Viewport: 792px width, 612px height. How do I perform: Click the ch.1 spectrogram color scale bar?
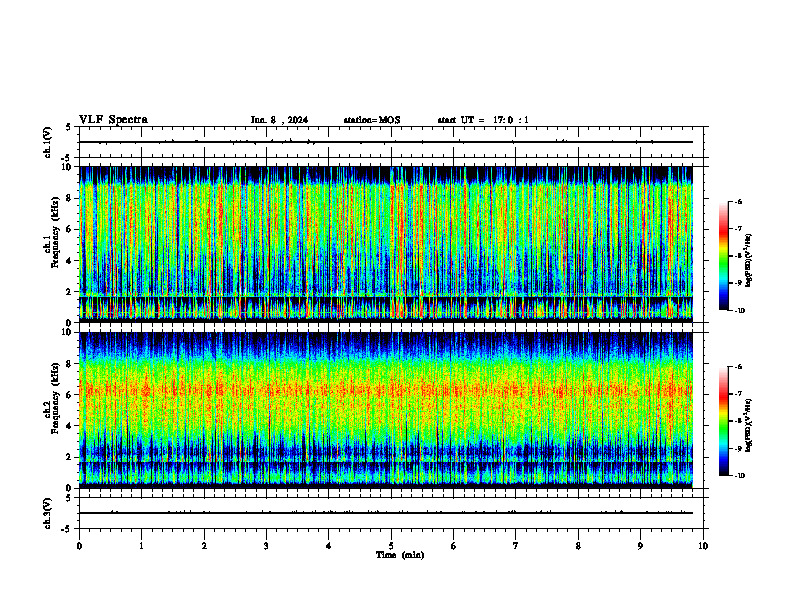723,256
